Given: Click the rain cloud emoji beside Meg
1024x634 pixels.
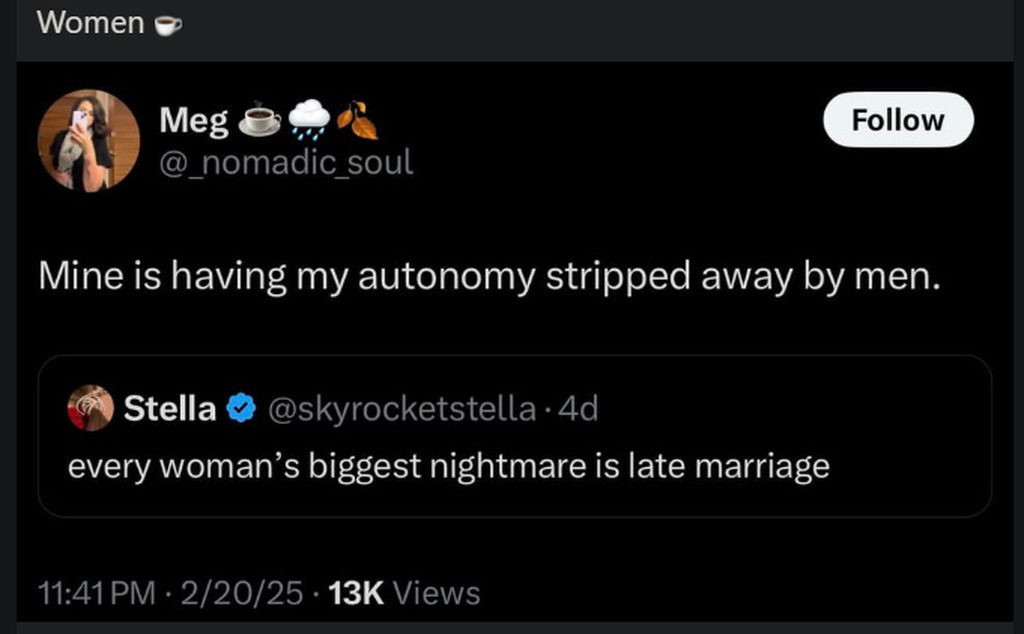Looking at the screenshot, I should click(309, 120).
